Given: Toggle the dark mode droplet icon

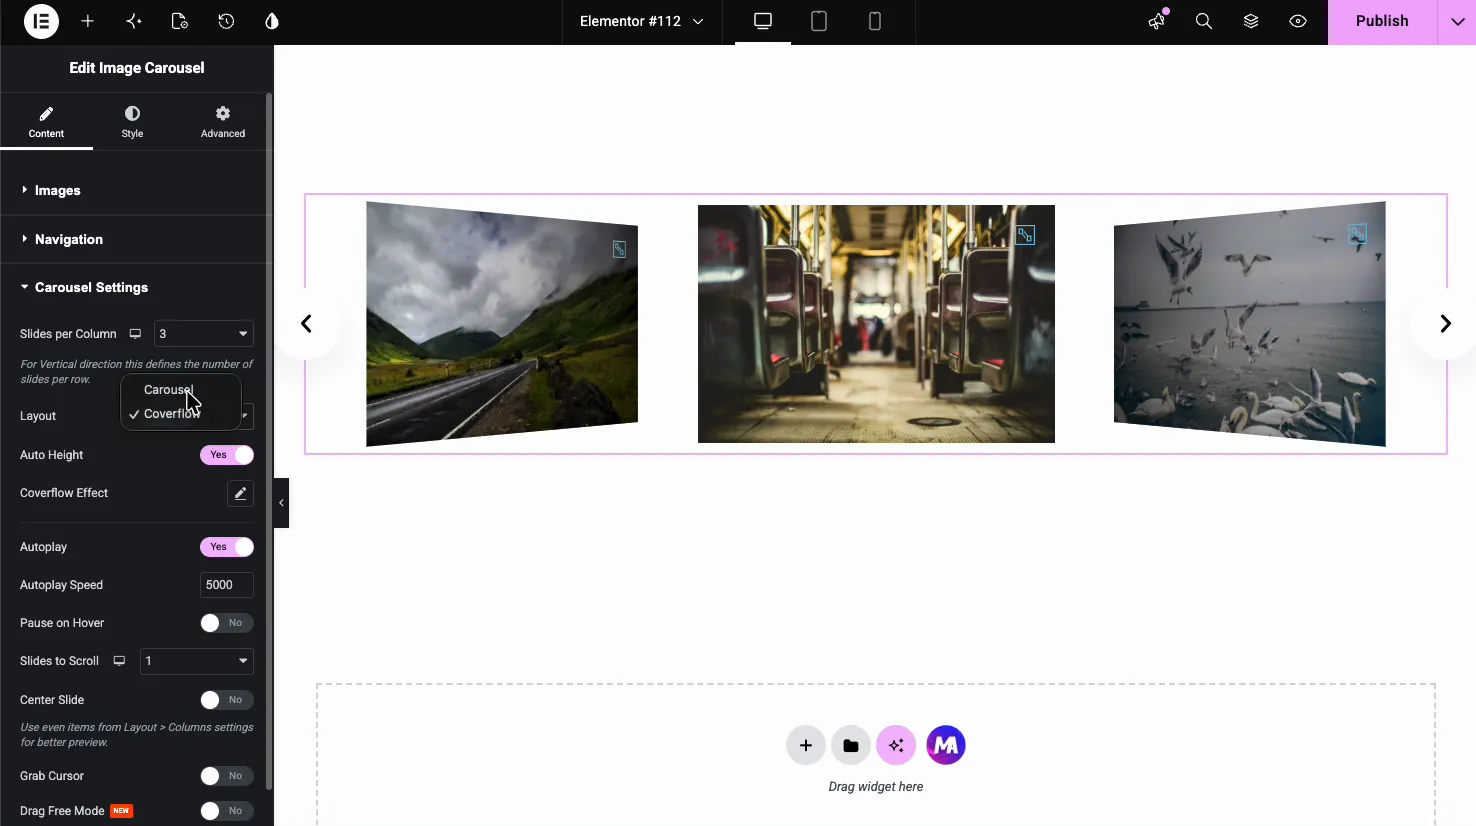Looking at the screenshot, I should coord(272,21).
